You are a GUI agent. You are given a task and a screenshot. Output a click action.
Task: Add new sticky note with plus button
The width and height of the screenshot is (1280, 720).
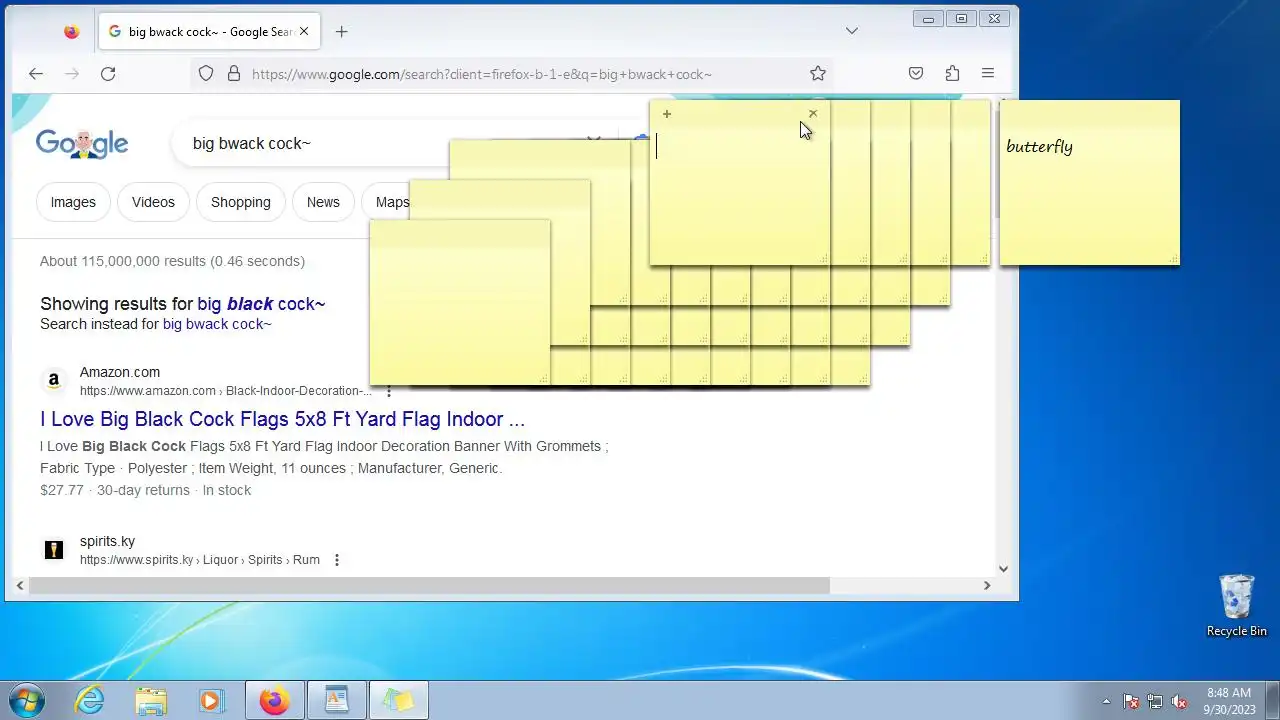coord(667,114)
